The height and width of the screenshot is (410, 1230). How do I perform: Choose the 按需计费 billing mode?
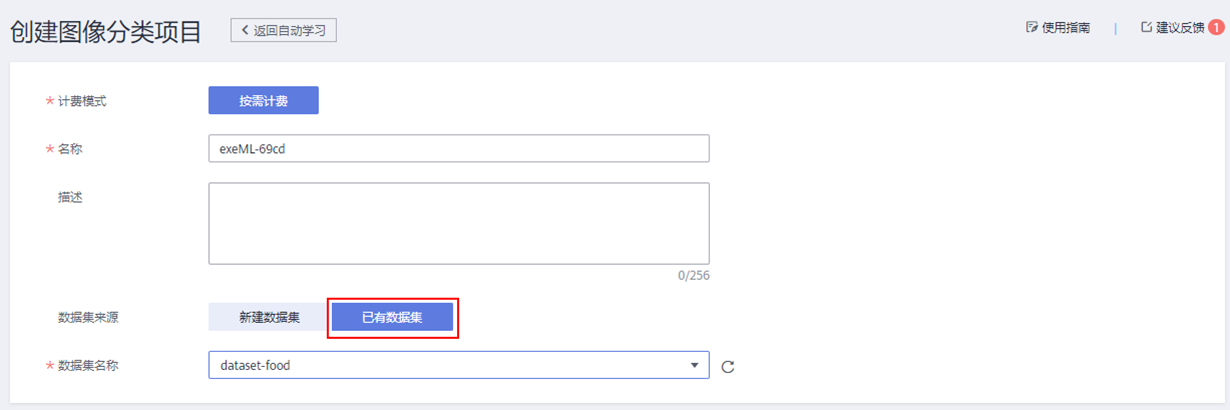(x=263, y=100)
